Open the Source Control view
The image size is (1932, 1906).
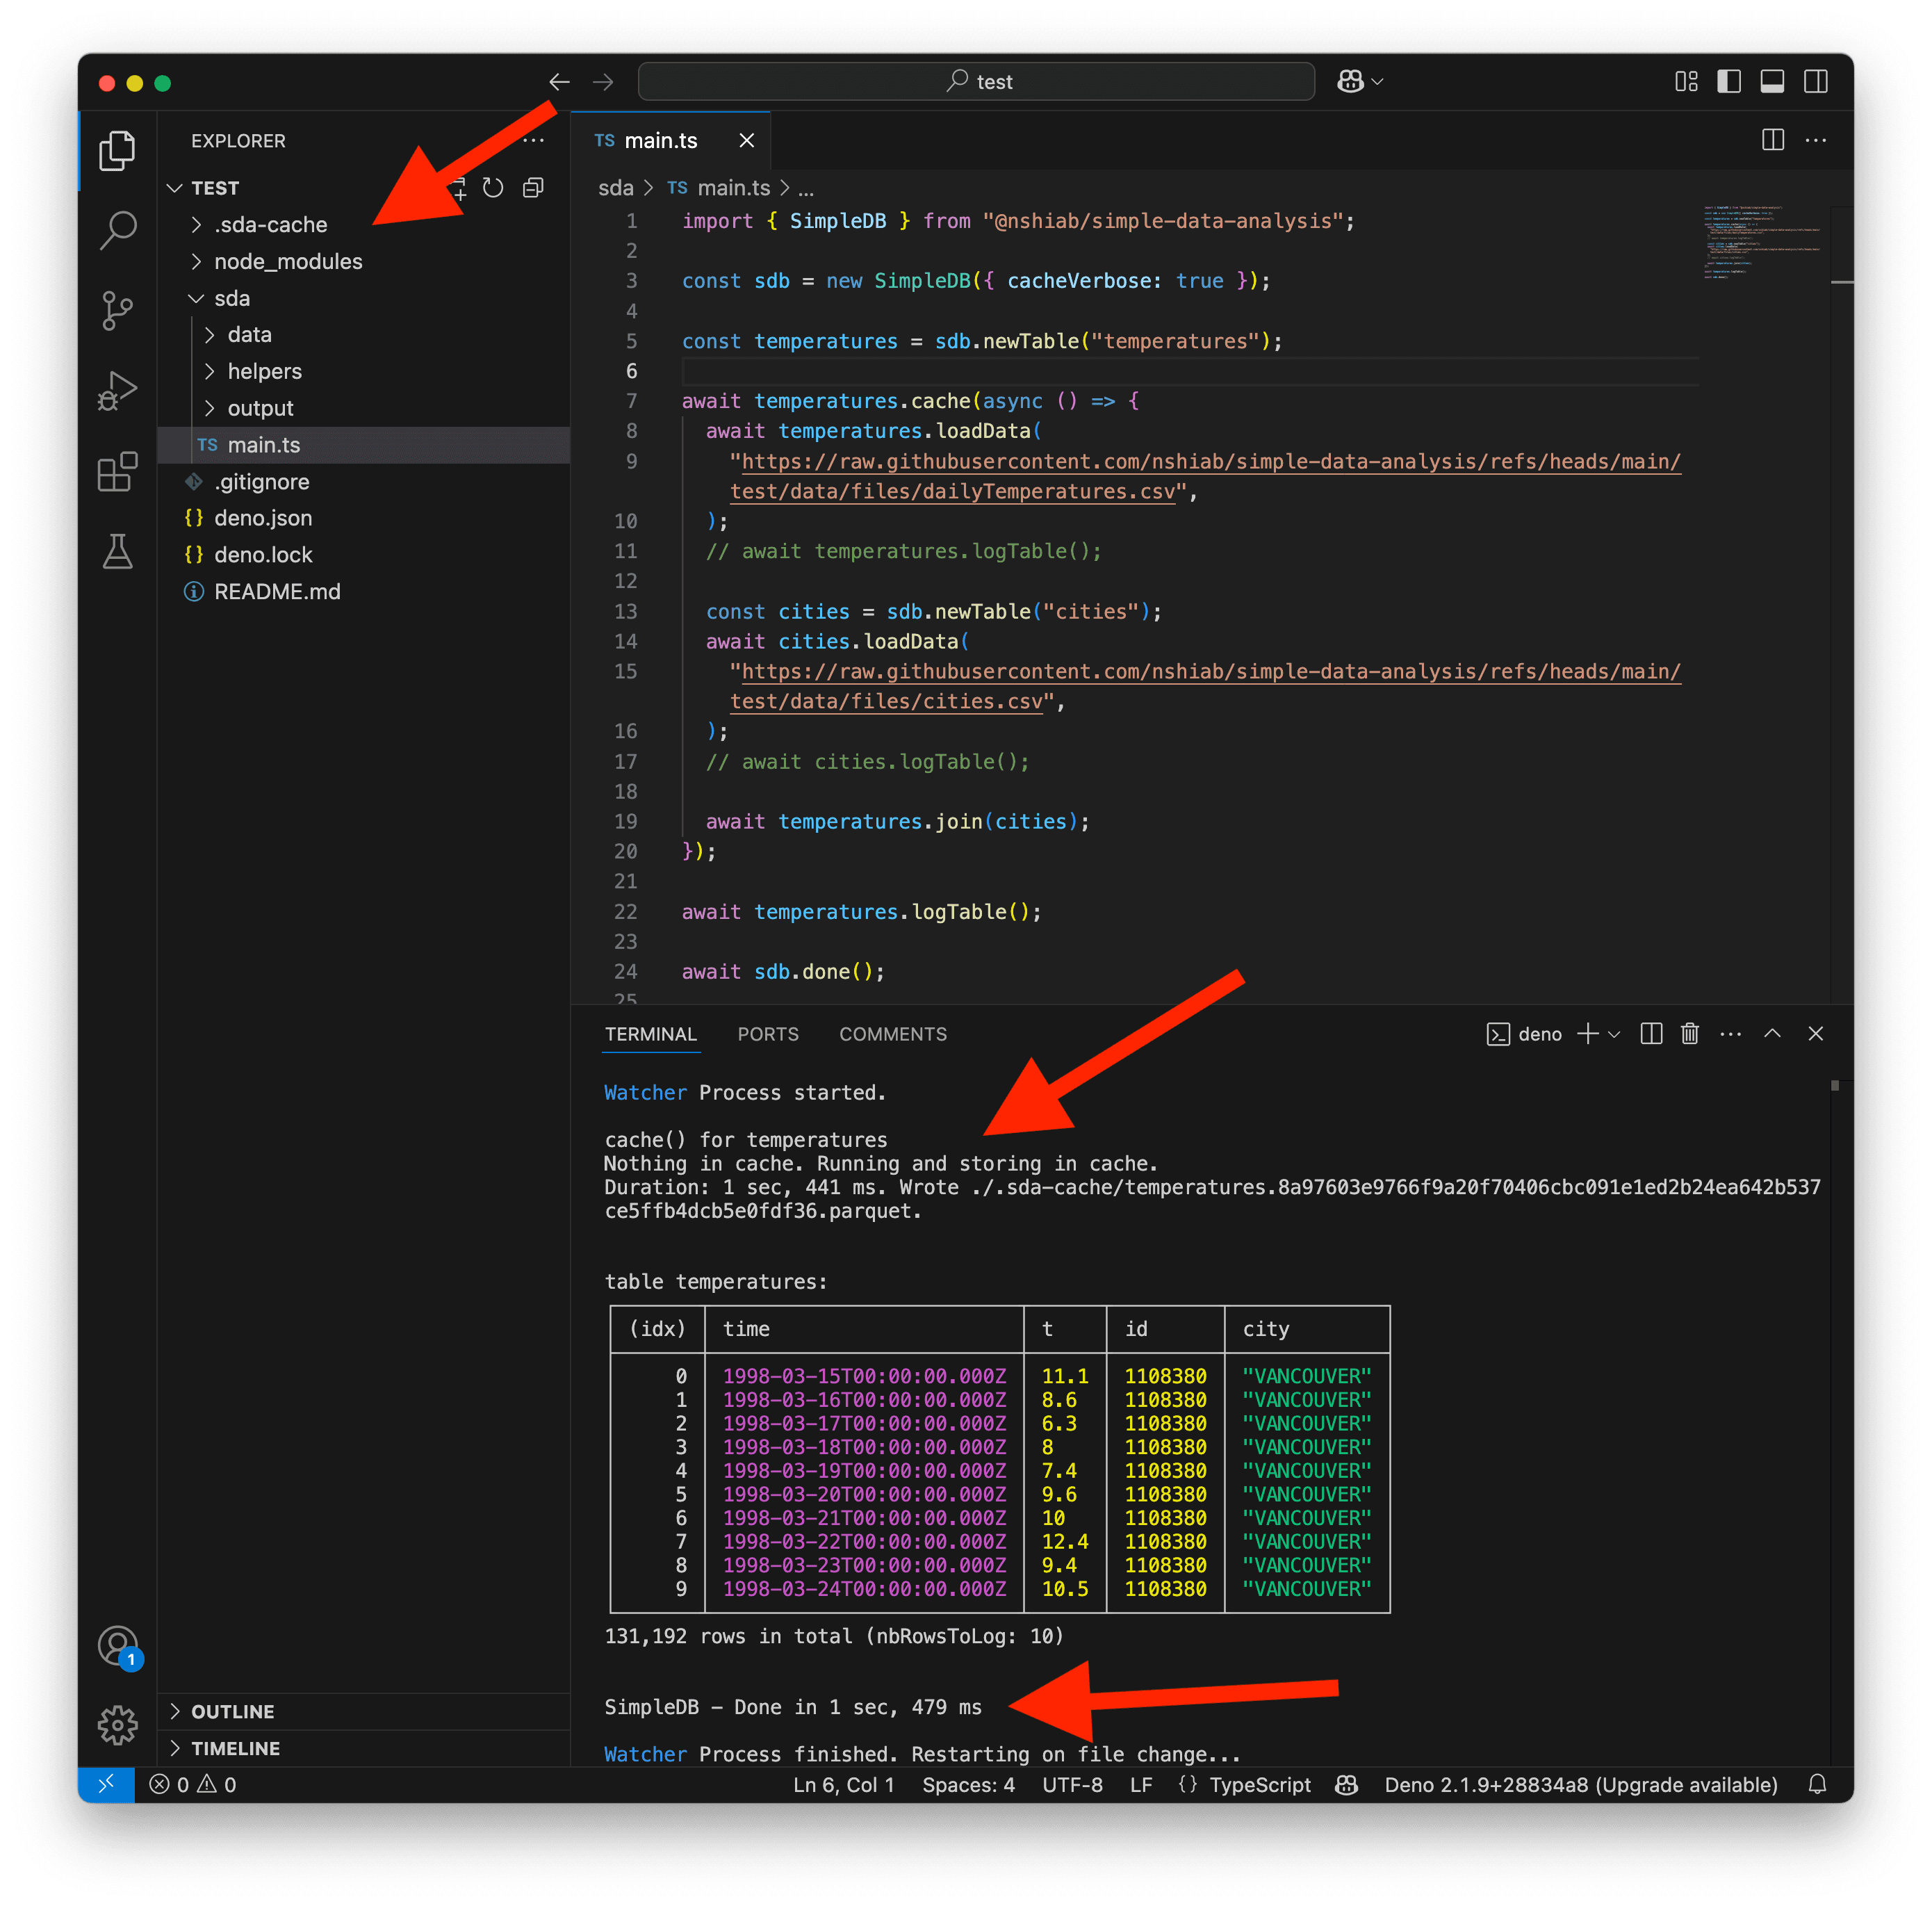click(117, 310)
